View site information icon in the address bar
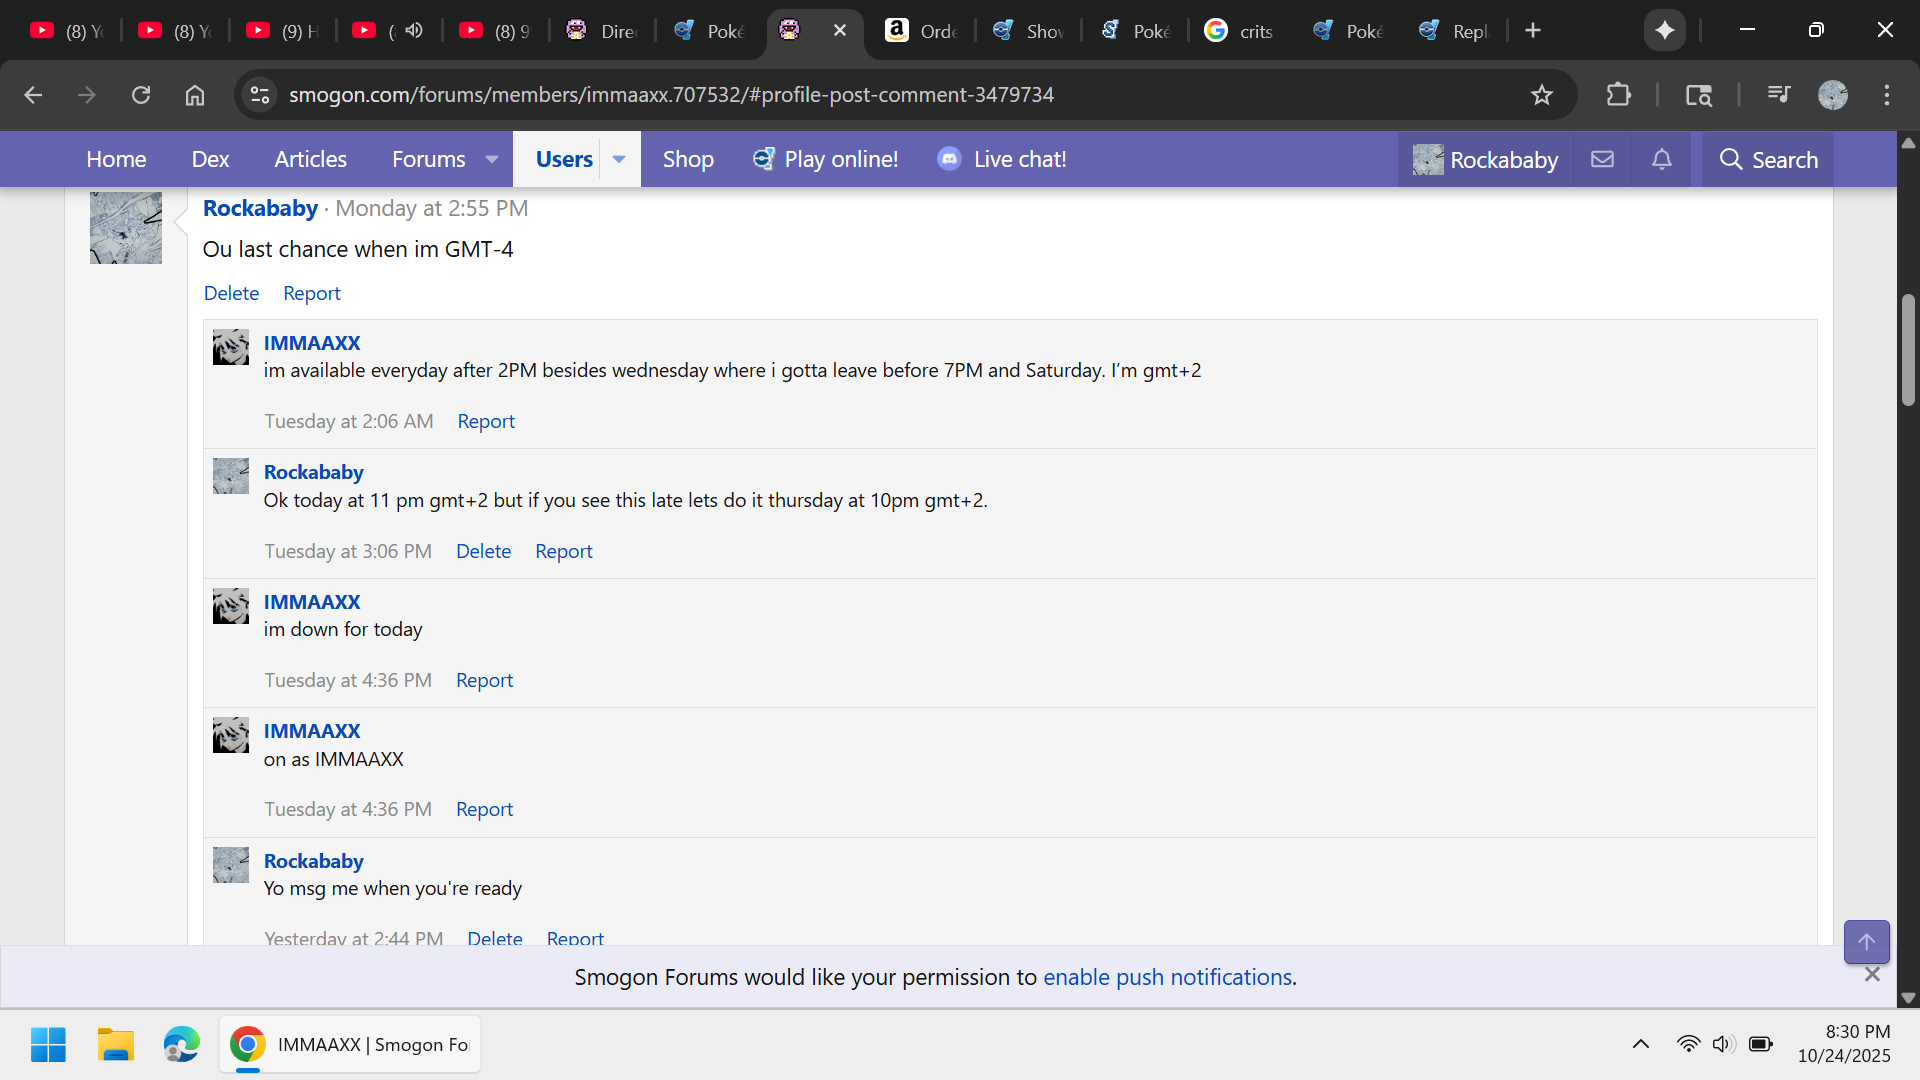 (260, 95)
